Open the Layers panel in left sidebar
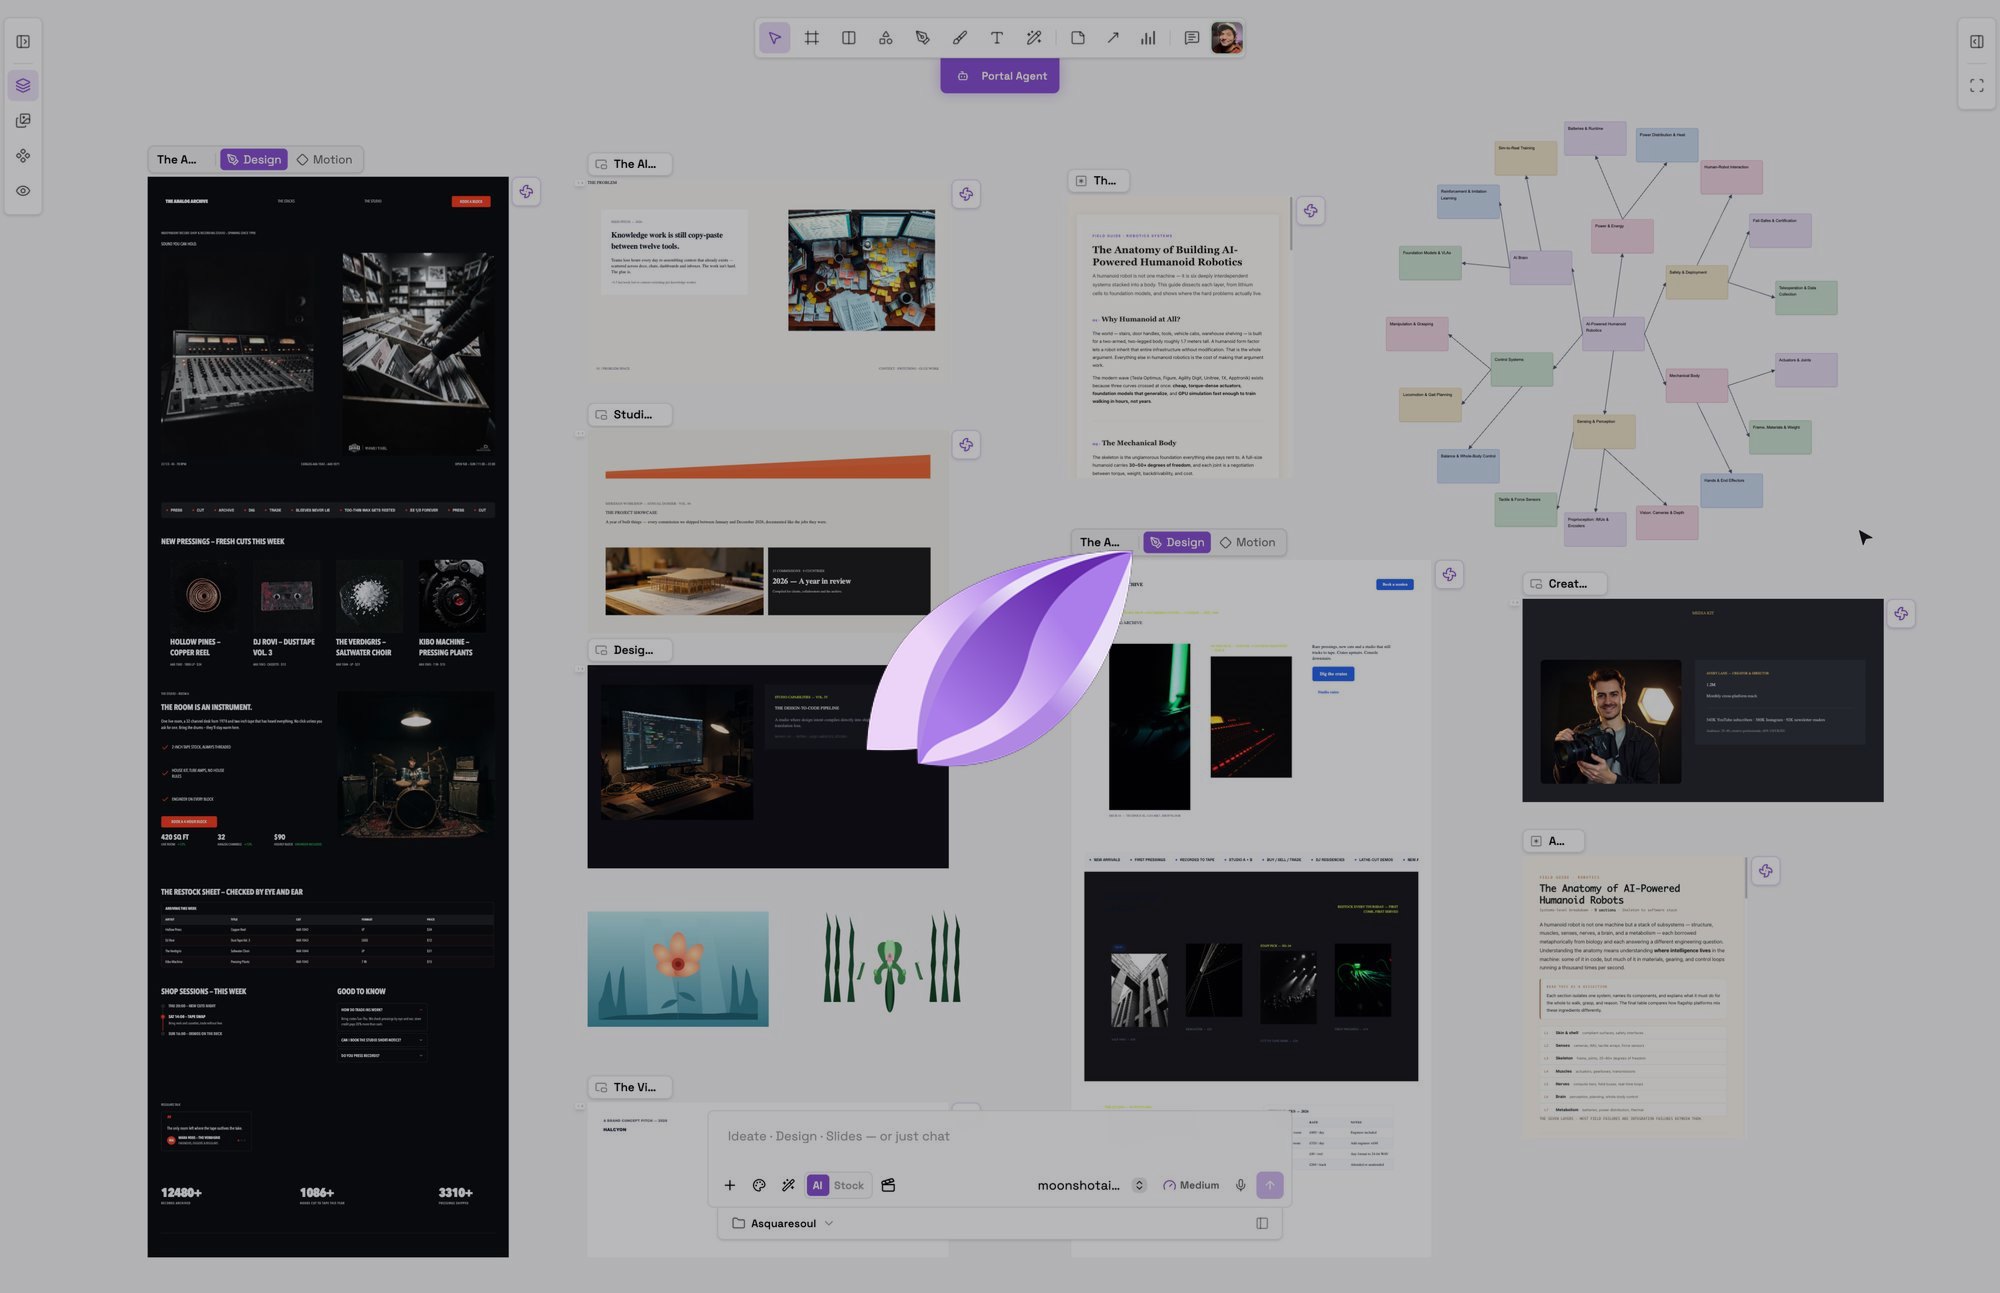Image resolution: width=2000 pixels, height=1293 pixels. tap(23, 85)
